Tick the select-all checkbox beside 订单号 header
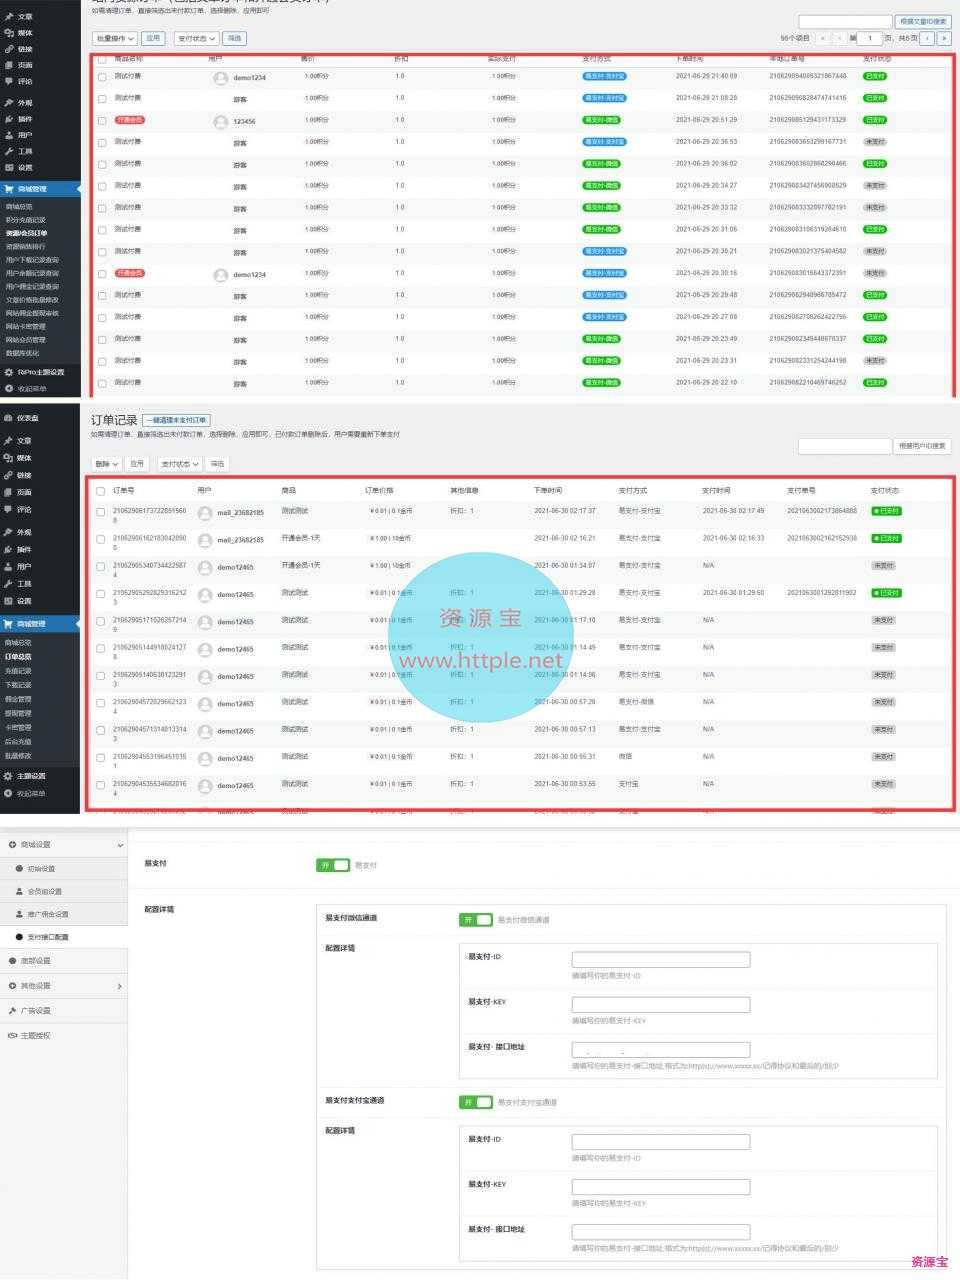Viewport: 960px width, 1280px height. pyautogui.click(x=100, y=491)
